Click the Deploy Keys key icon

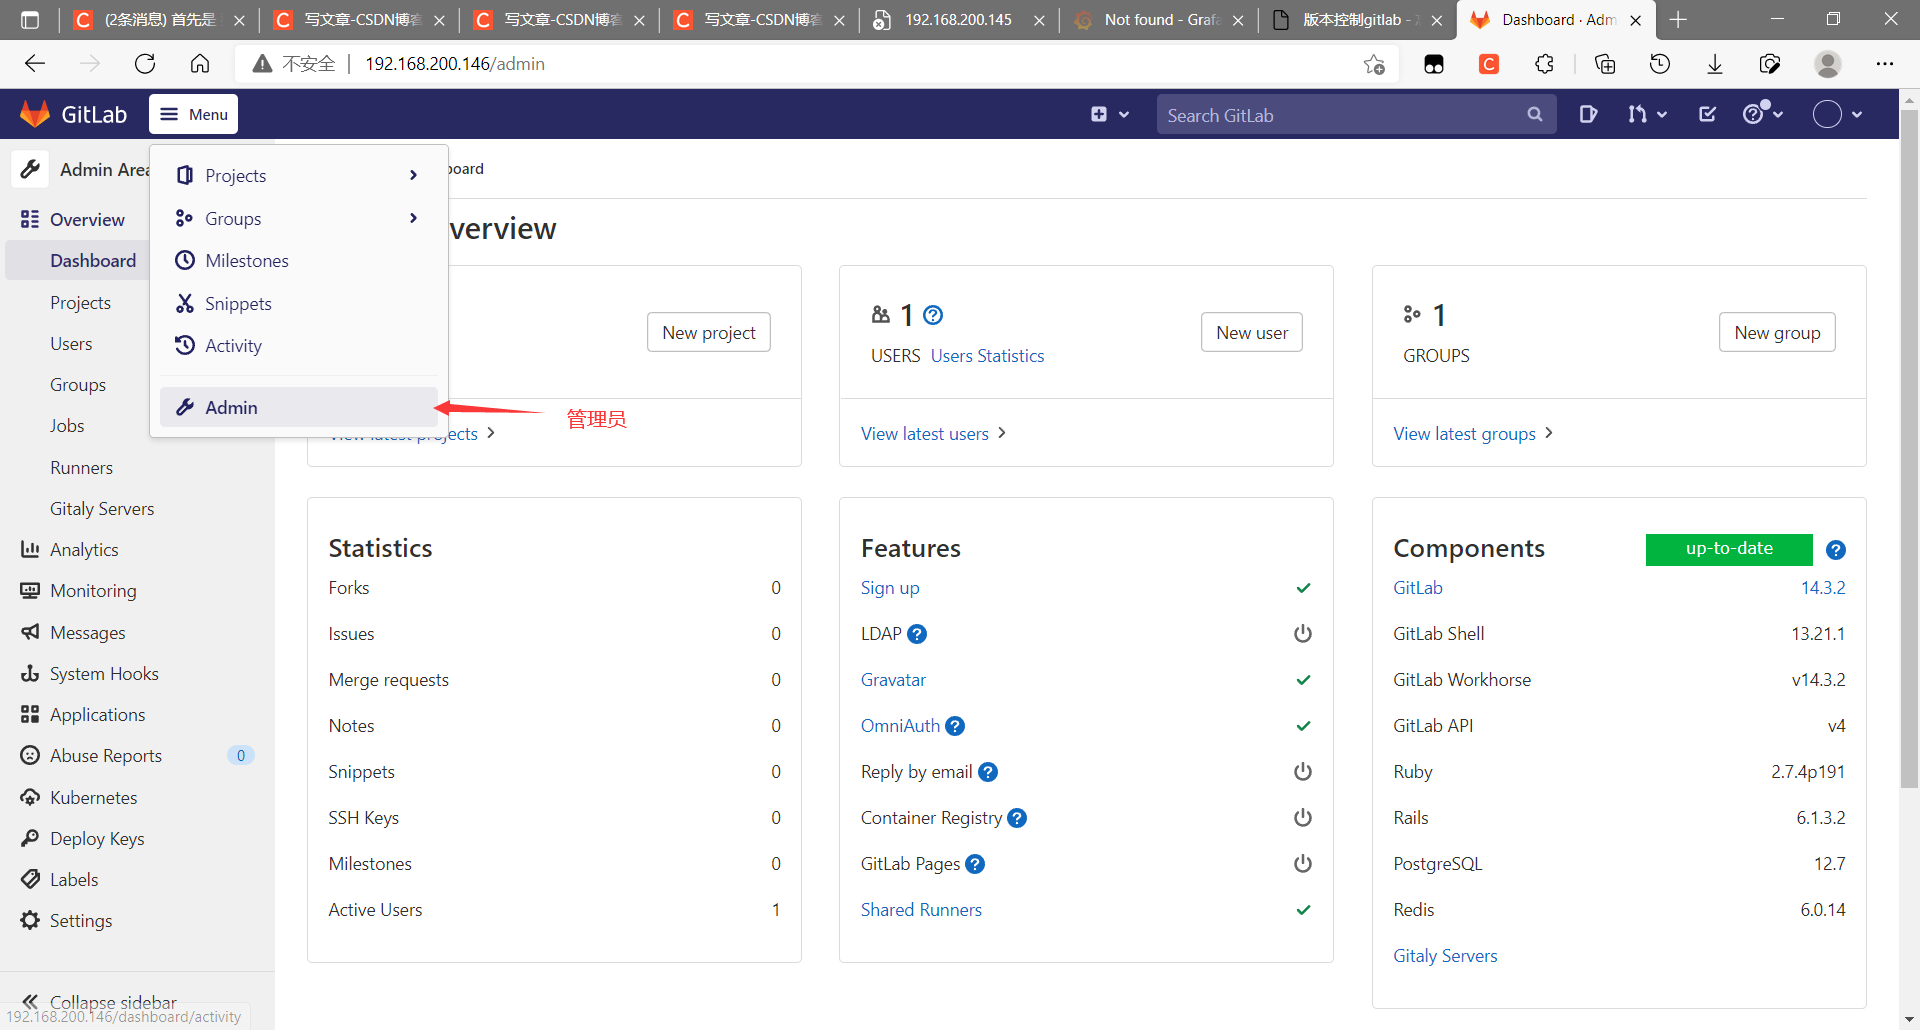[30, 838]
